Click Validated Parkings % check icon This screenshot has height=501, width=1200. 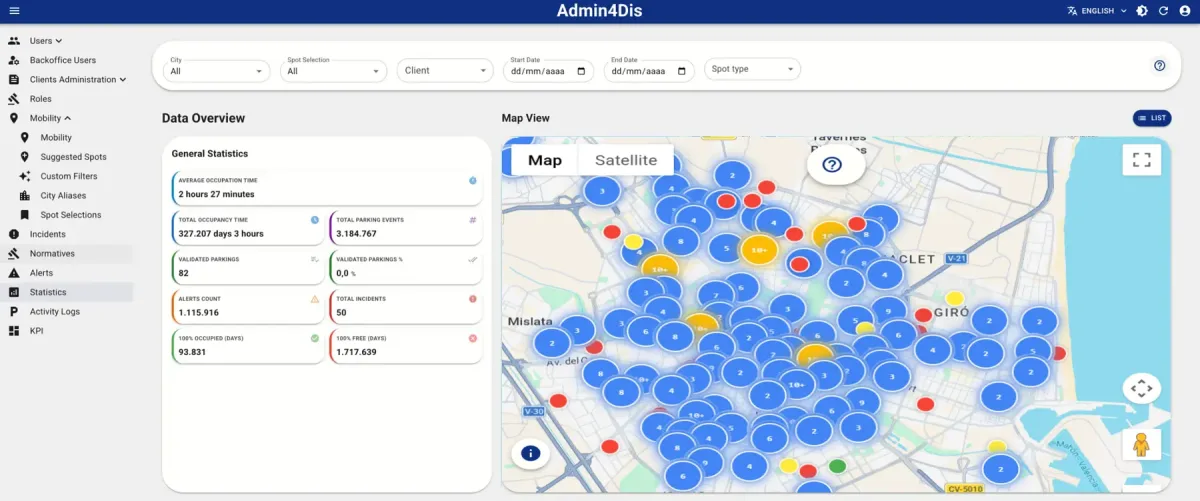(473, 259)
